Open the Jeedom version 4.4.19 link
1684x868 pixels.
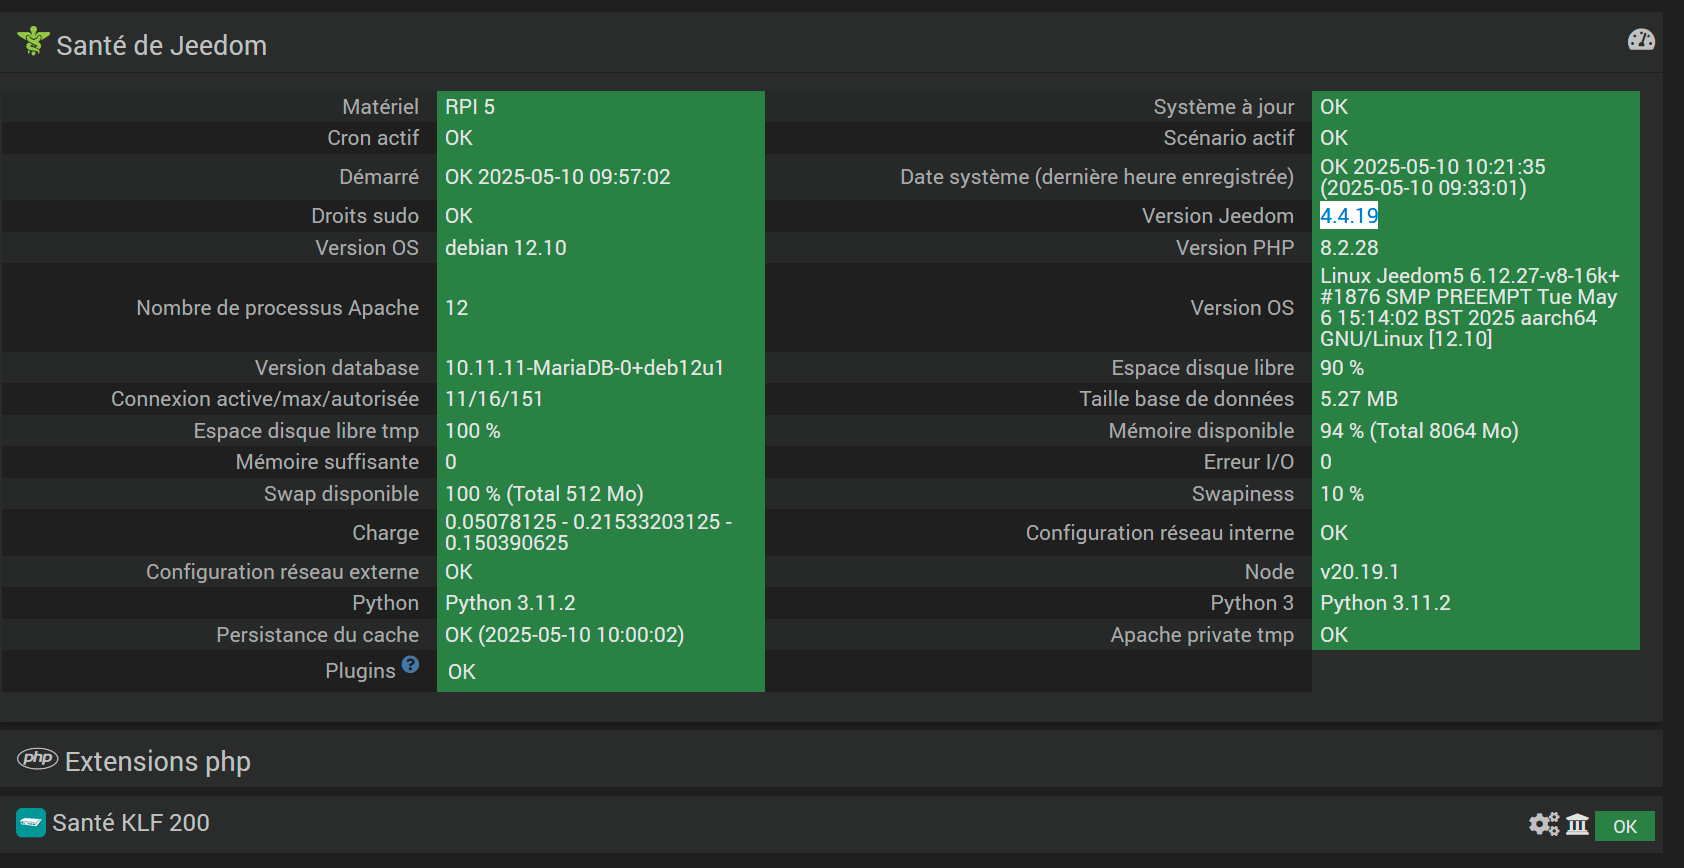[x=1349, y=216]
